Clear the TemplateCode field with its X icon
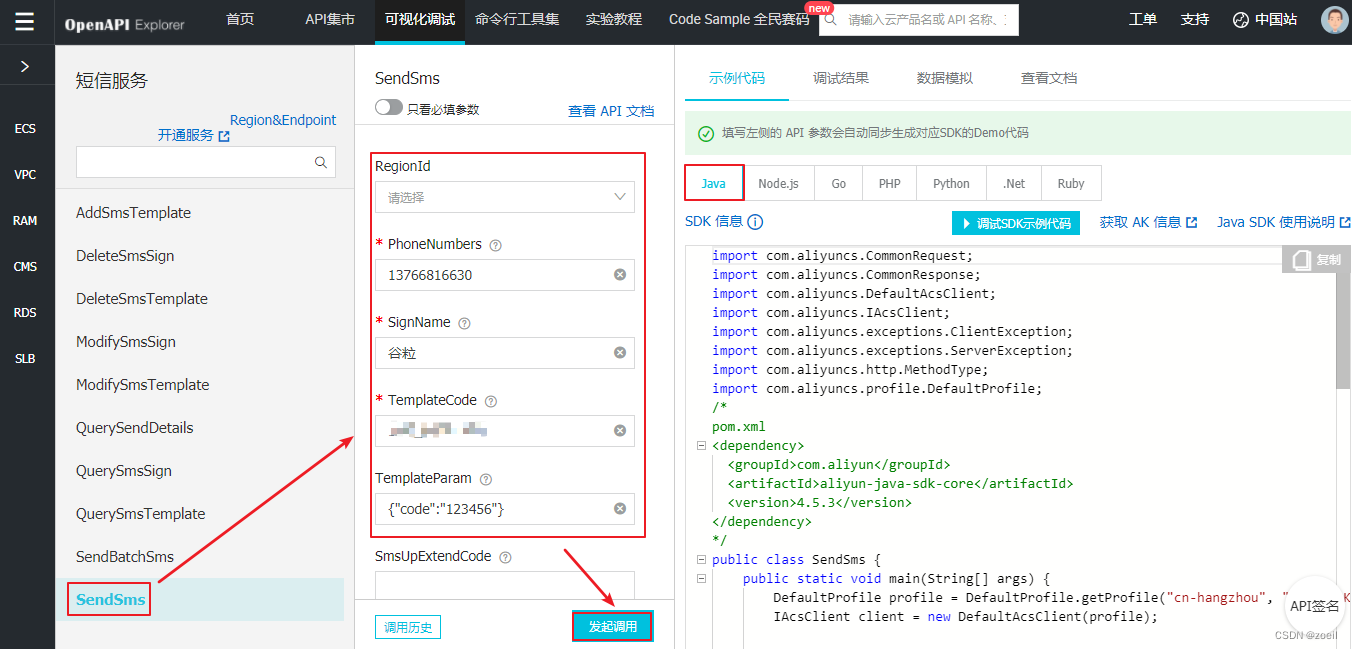1352x649 pixels. click(x=620, y=431)
